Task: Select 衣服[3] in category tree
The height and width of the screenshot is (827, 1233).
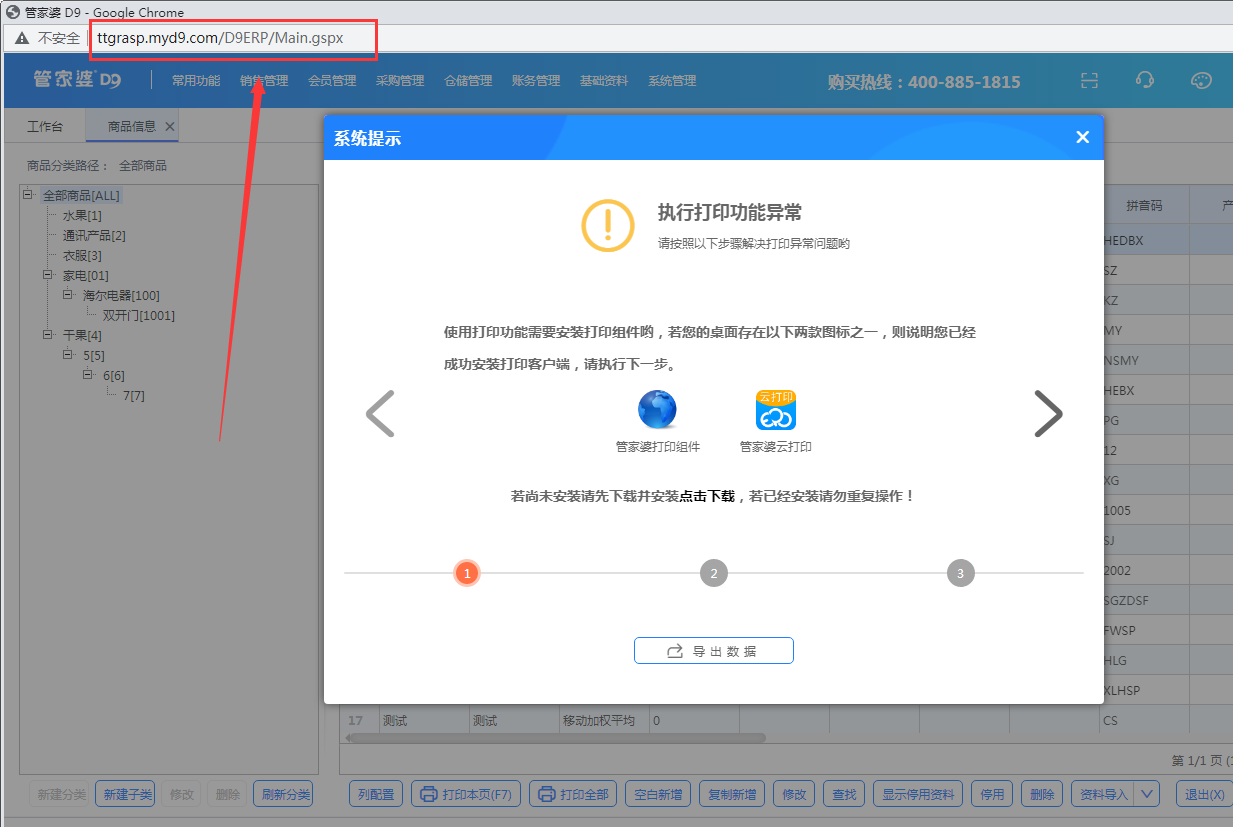Action: click(x=82, y=255)
